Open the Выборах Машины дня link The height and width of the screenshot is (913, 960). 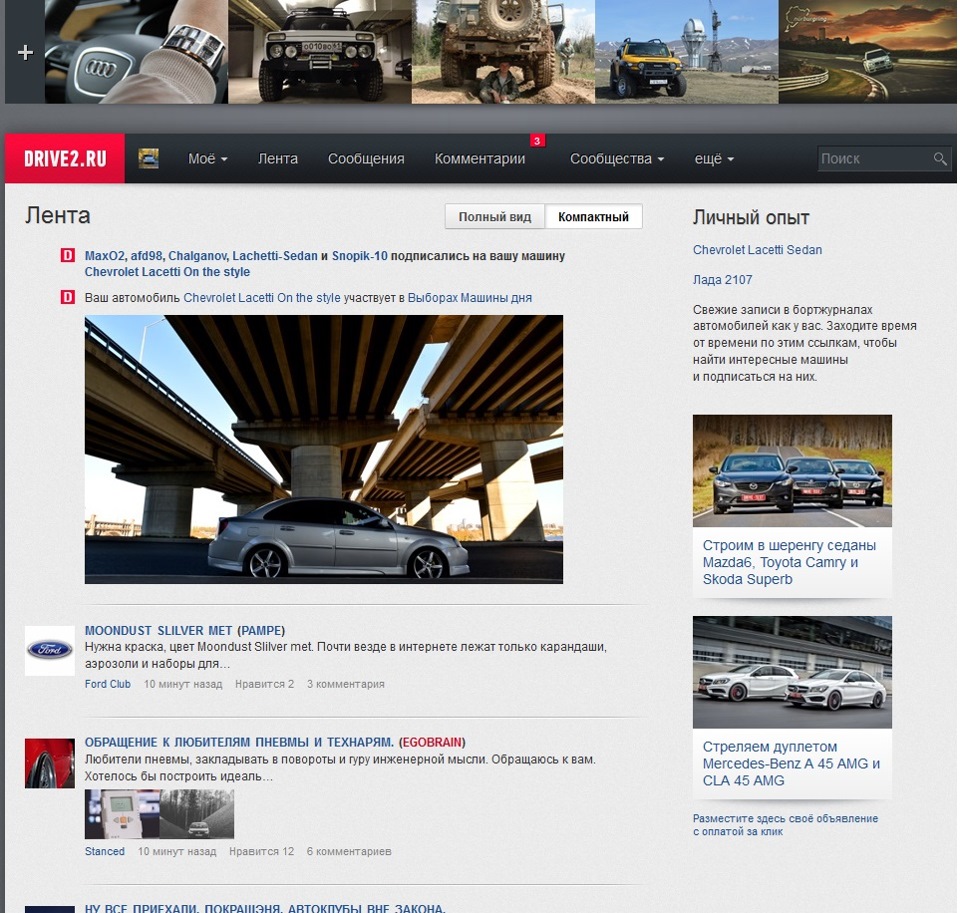click(x=470, y=298)
